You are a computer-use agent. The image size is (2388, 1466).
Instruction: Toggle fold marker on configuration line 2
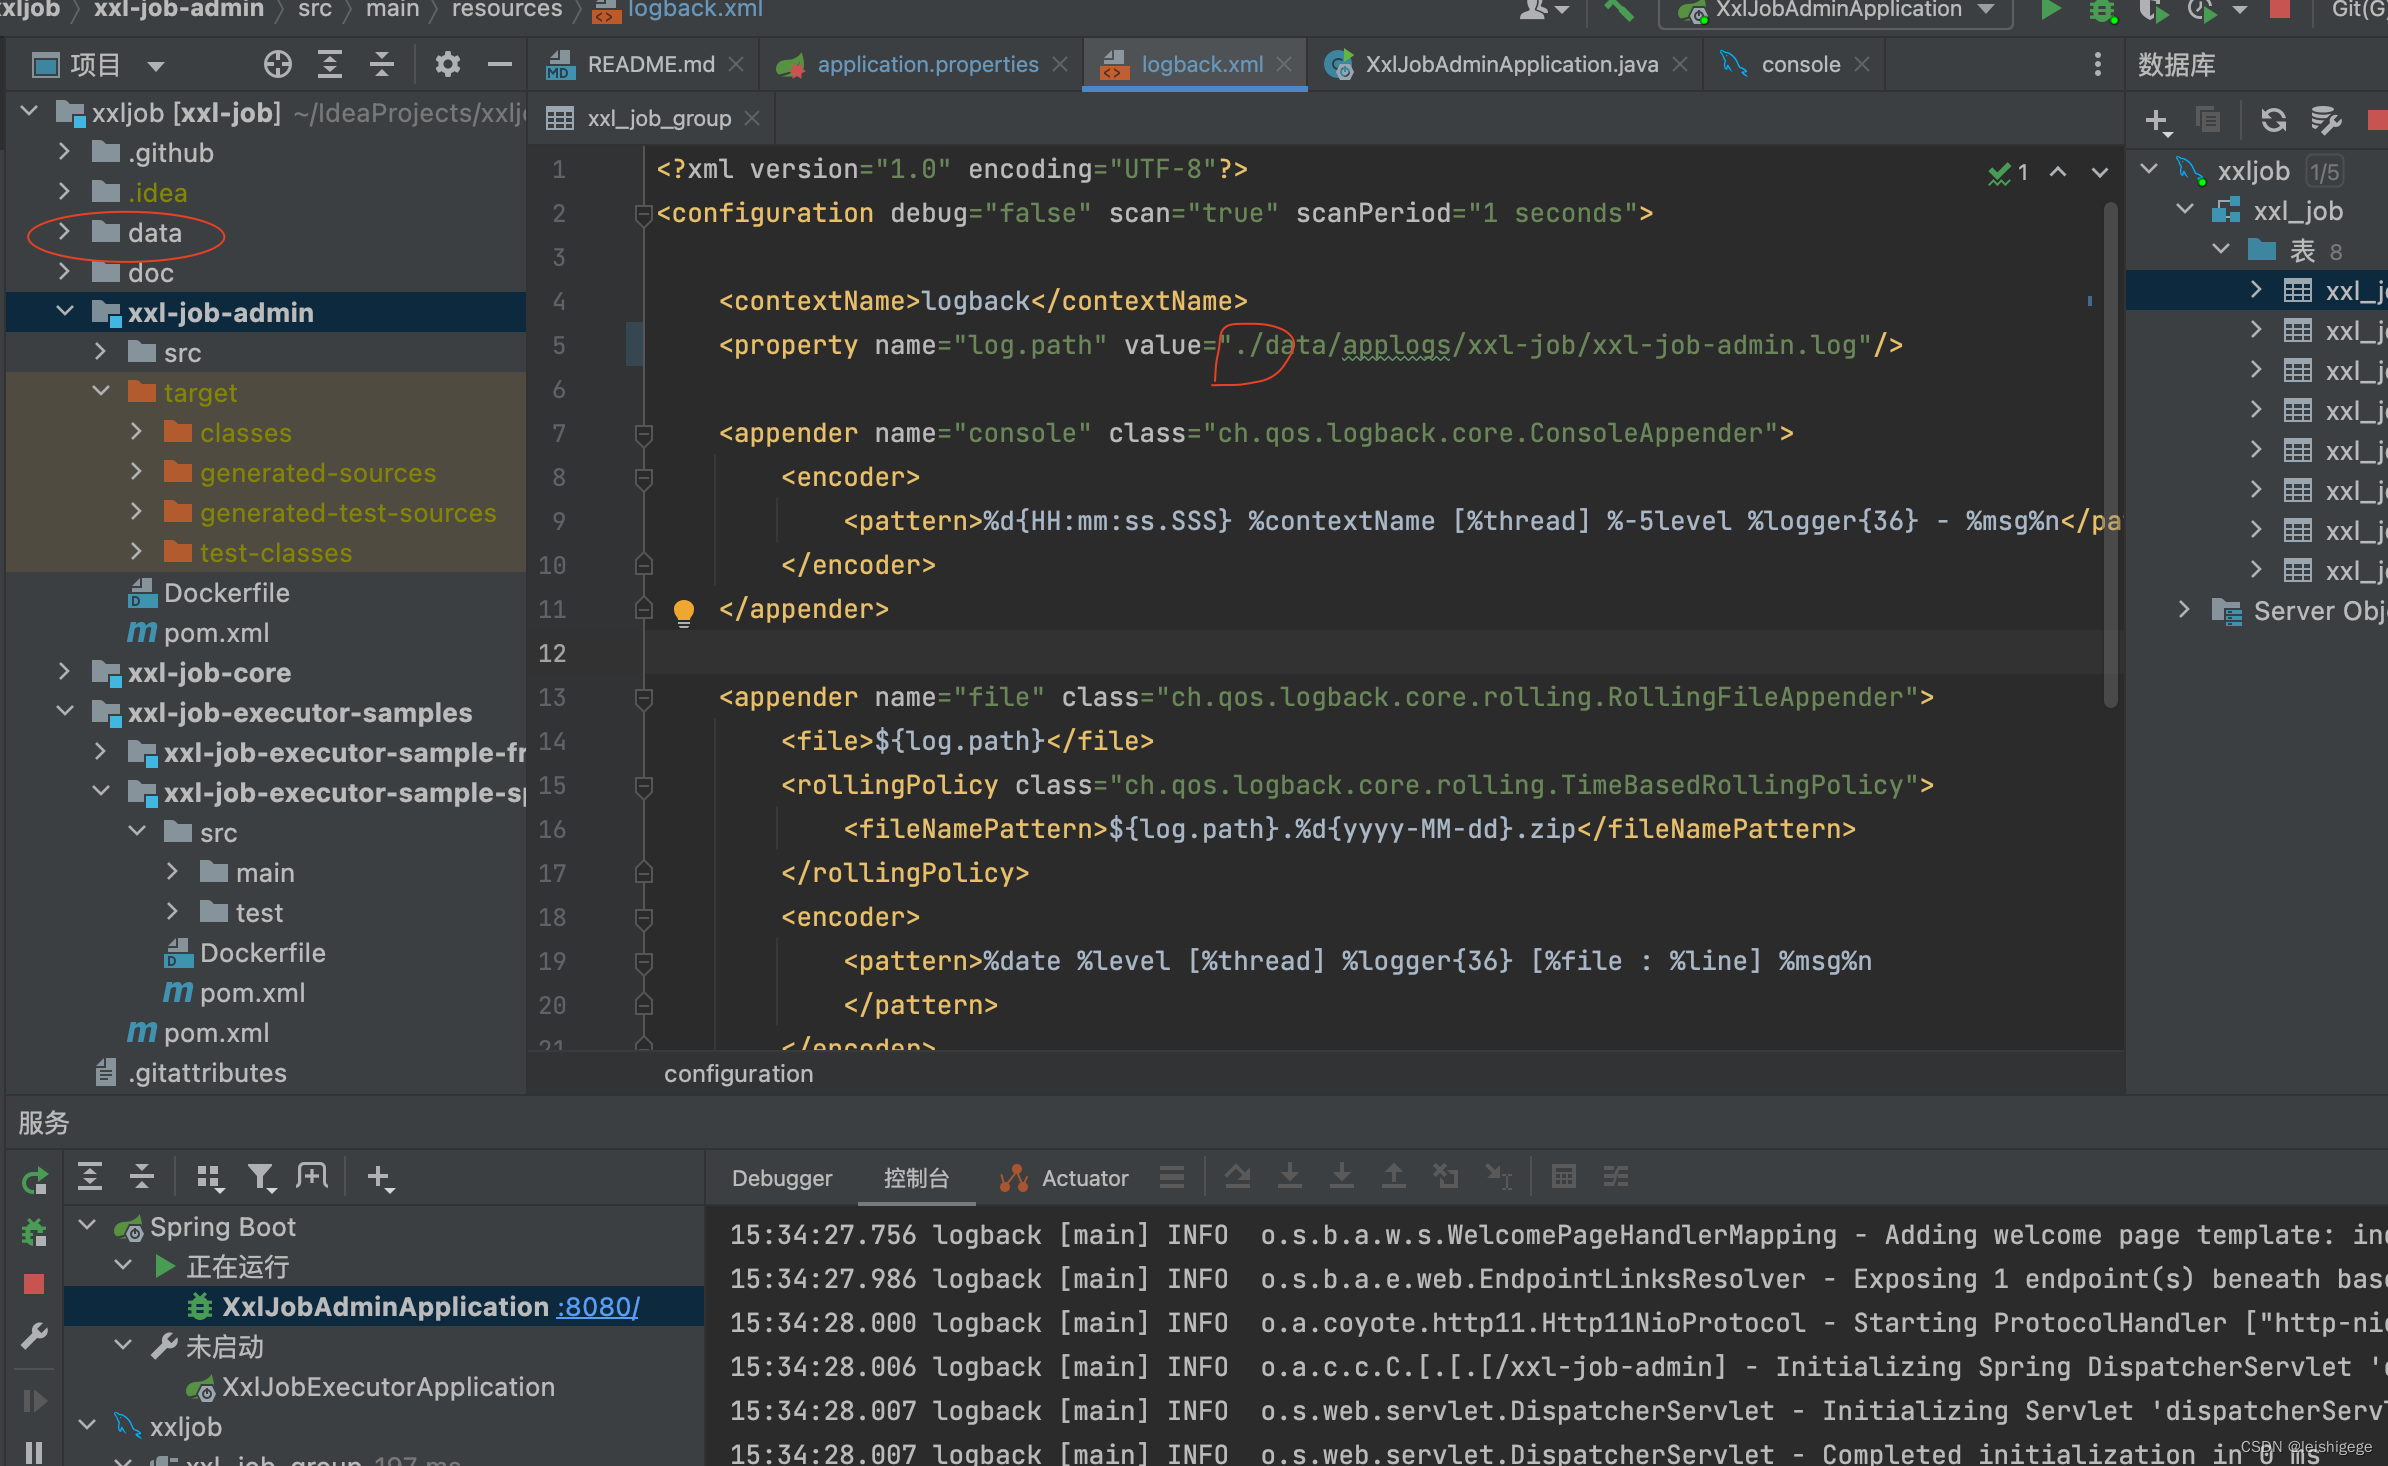[x=644, y=214]
